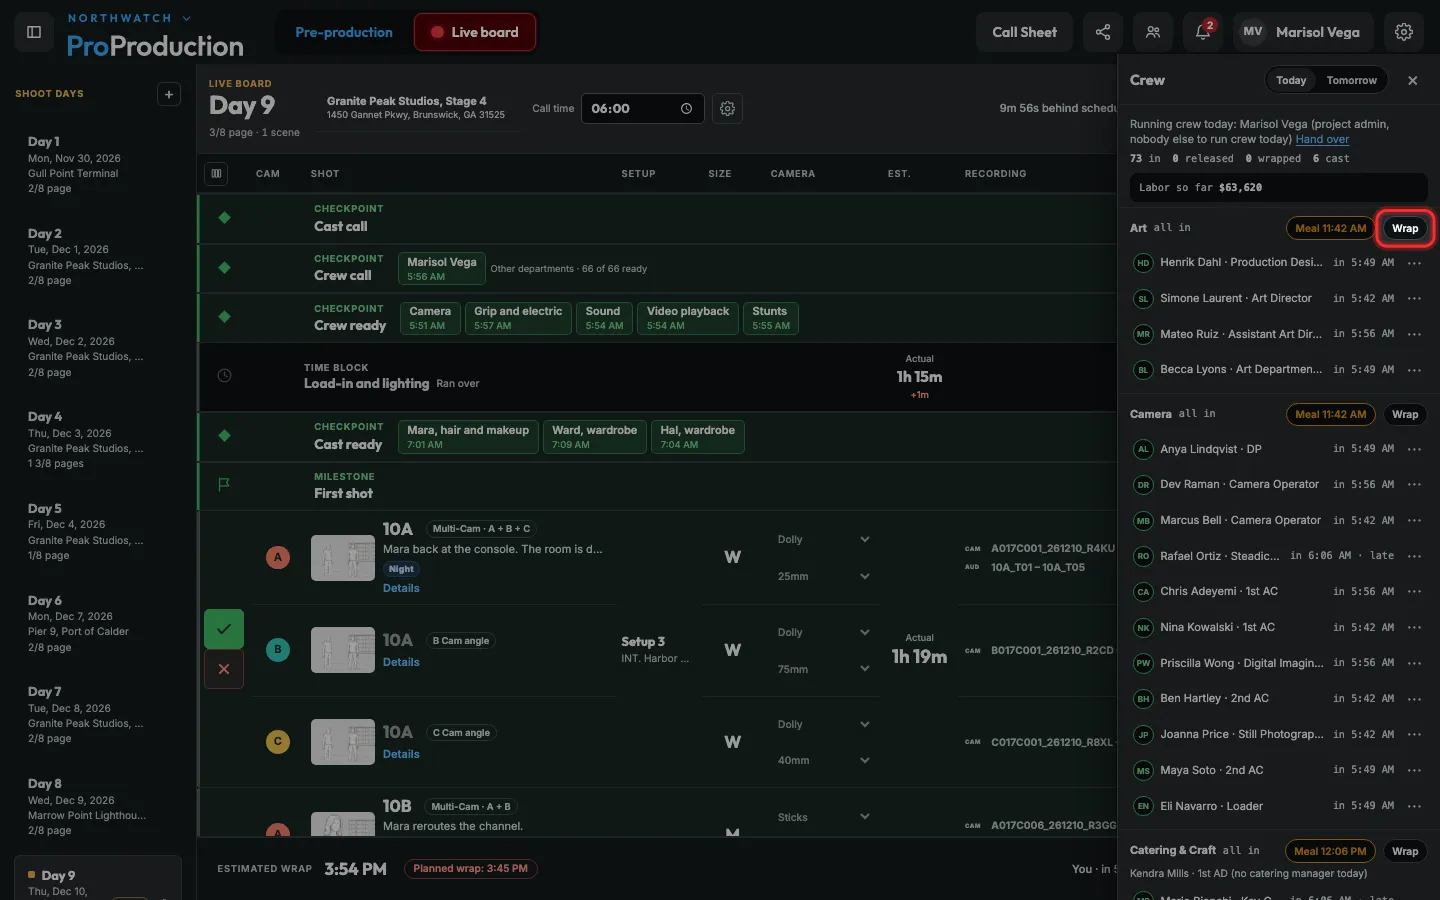Select Day 4 in shoot days
The width and height of the screenshot is (1440, 900).
[97, 440]
